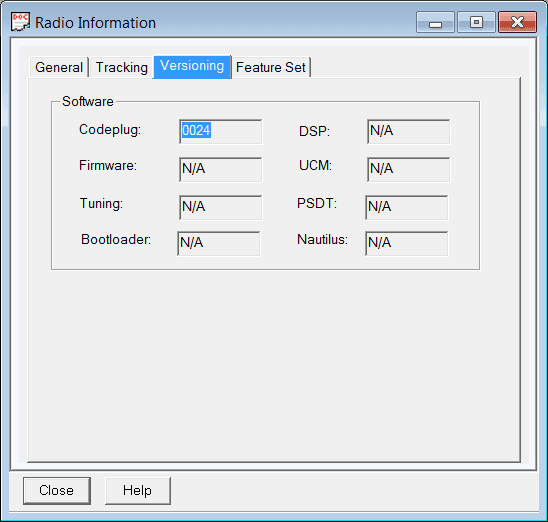
Task: Click the Radio Information window icon
Action: pos(20,22)
